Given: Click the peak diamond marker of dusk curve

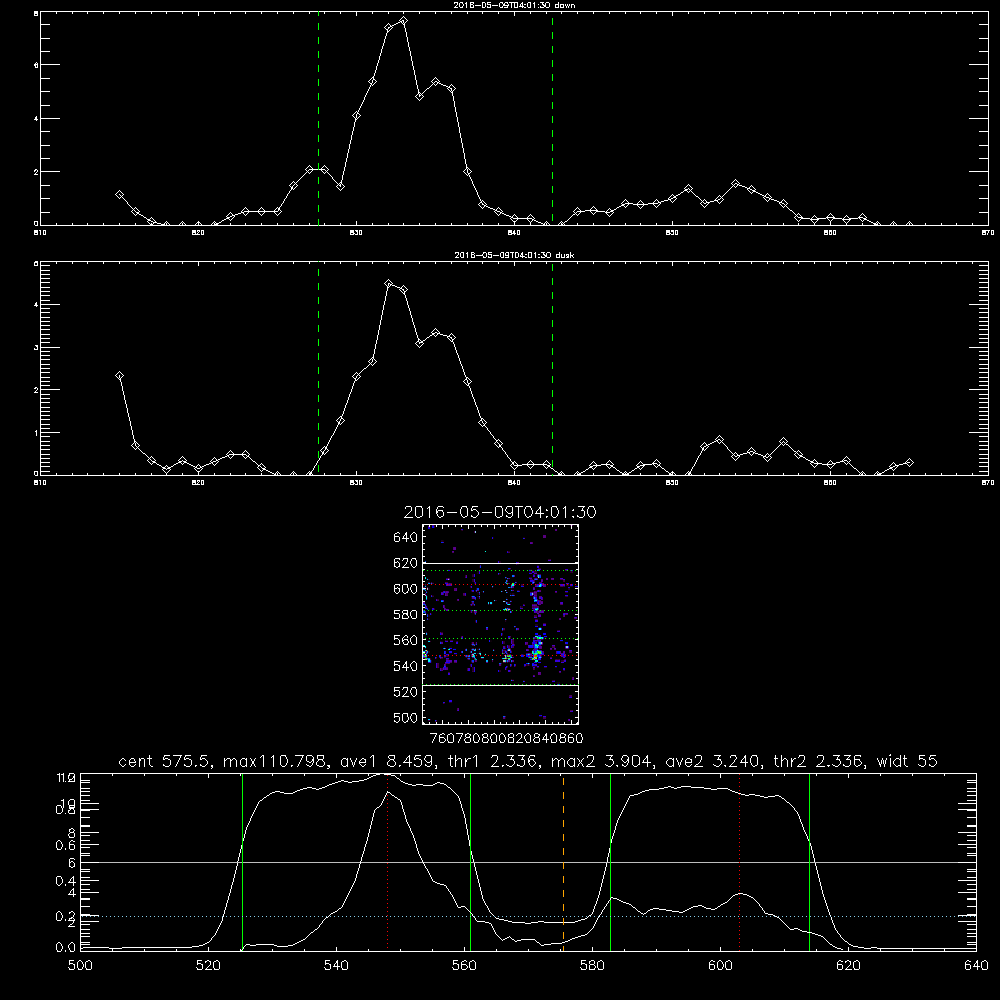Looking at the screenshot, I should pyautogui.click(x=388, y=284).
